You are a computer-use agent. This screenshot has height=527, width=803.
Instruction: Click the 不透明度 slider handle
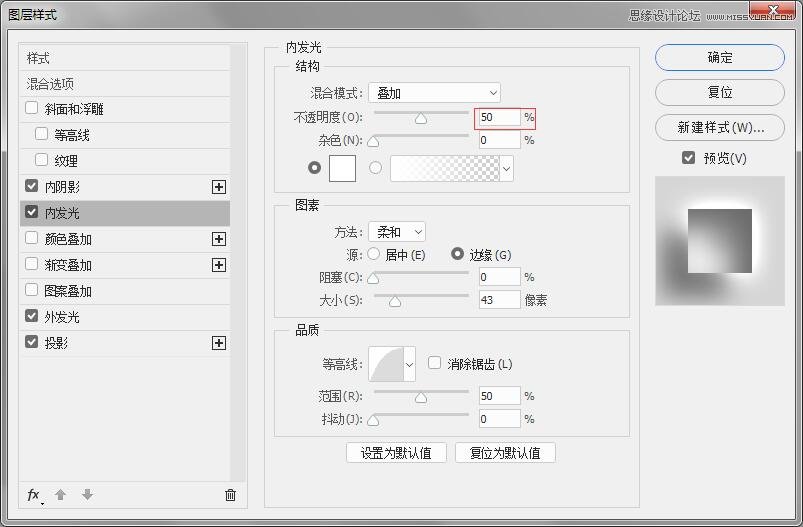421,119
